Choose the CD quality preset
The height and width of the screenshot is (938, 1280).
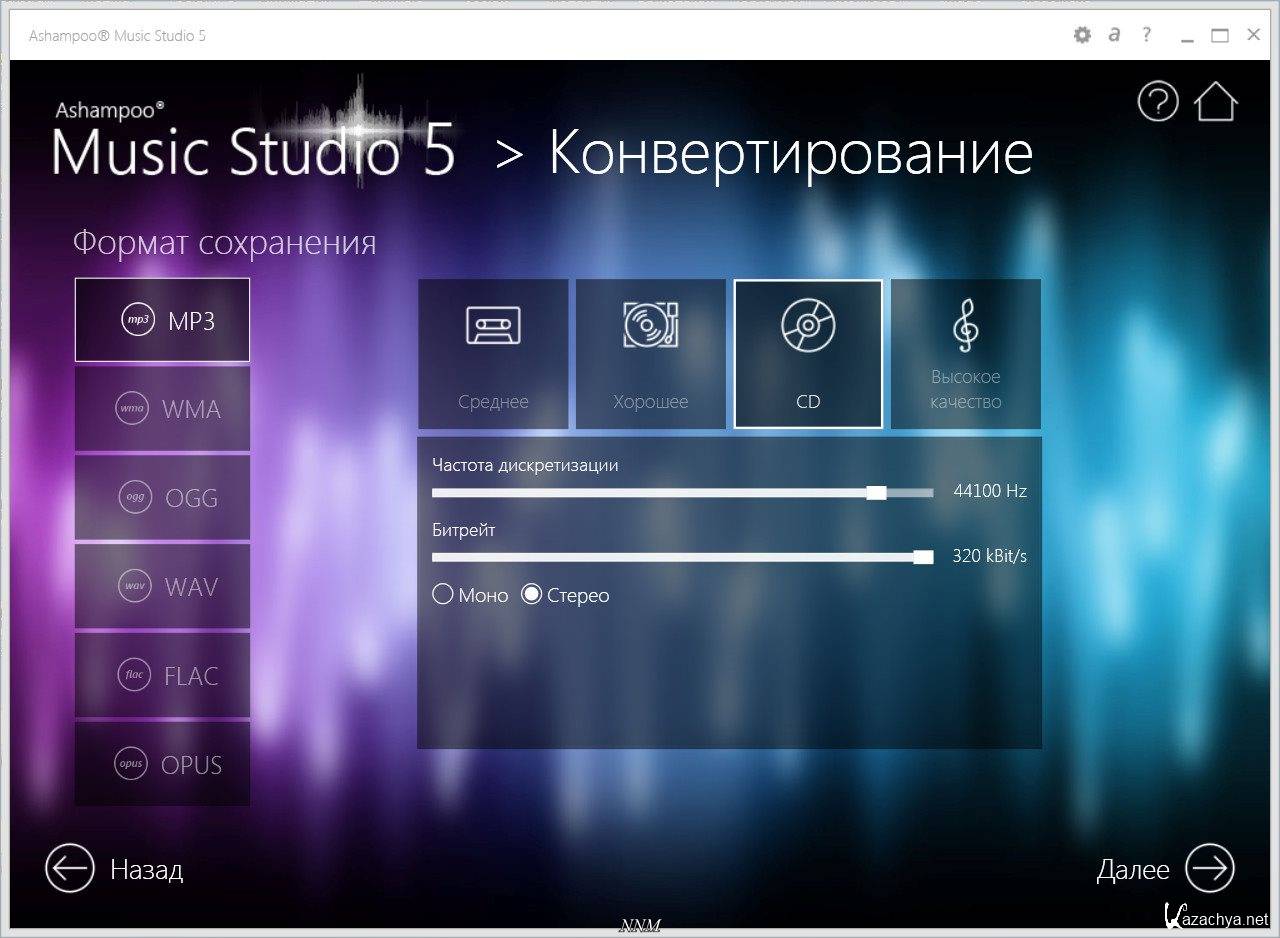click(808, 354)
